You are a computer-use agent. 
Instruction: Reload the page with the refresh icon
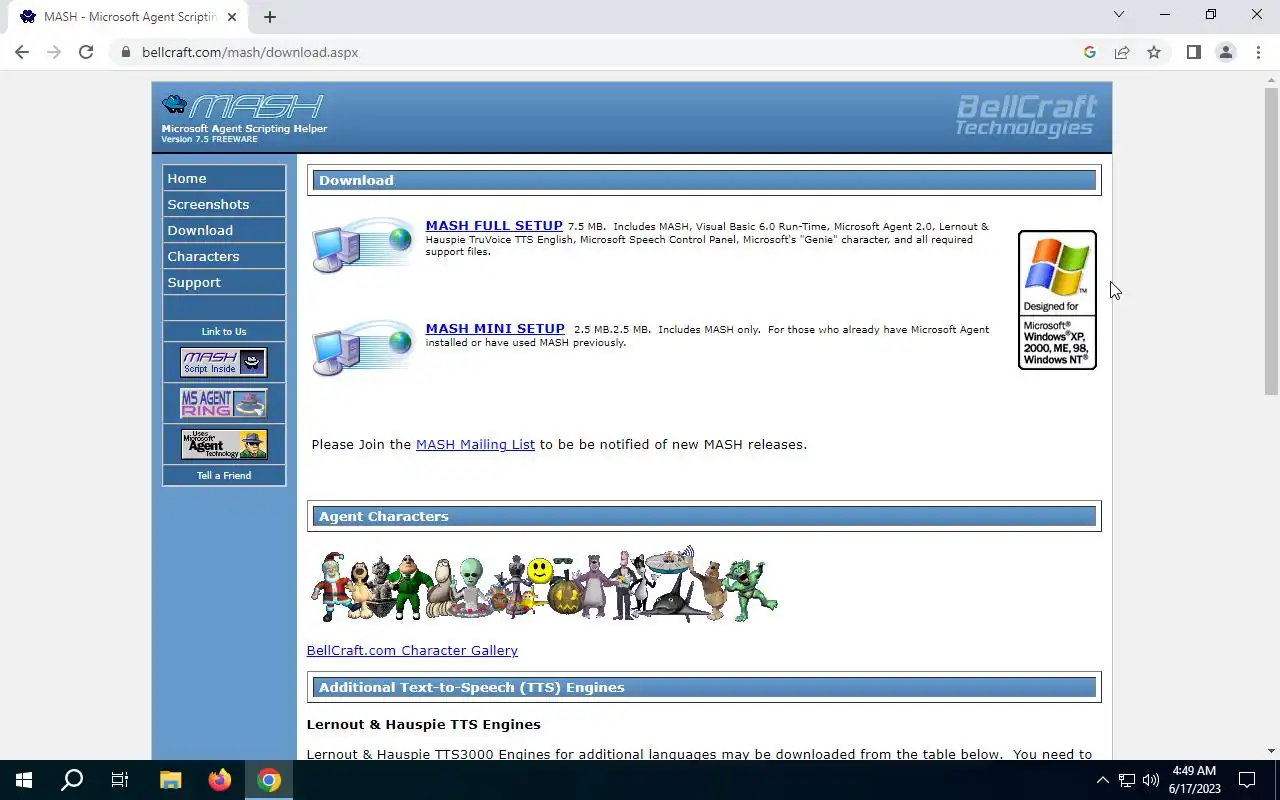pos(86,52)
